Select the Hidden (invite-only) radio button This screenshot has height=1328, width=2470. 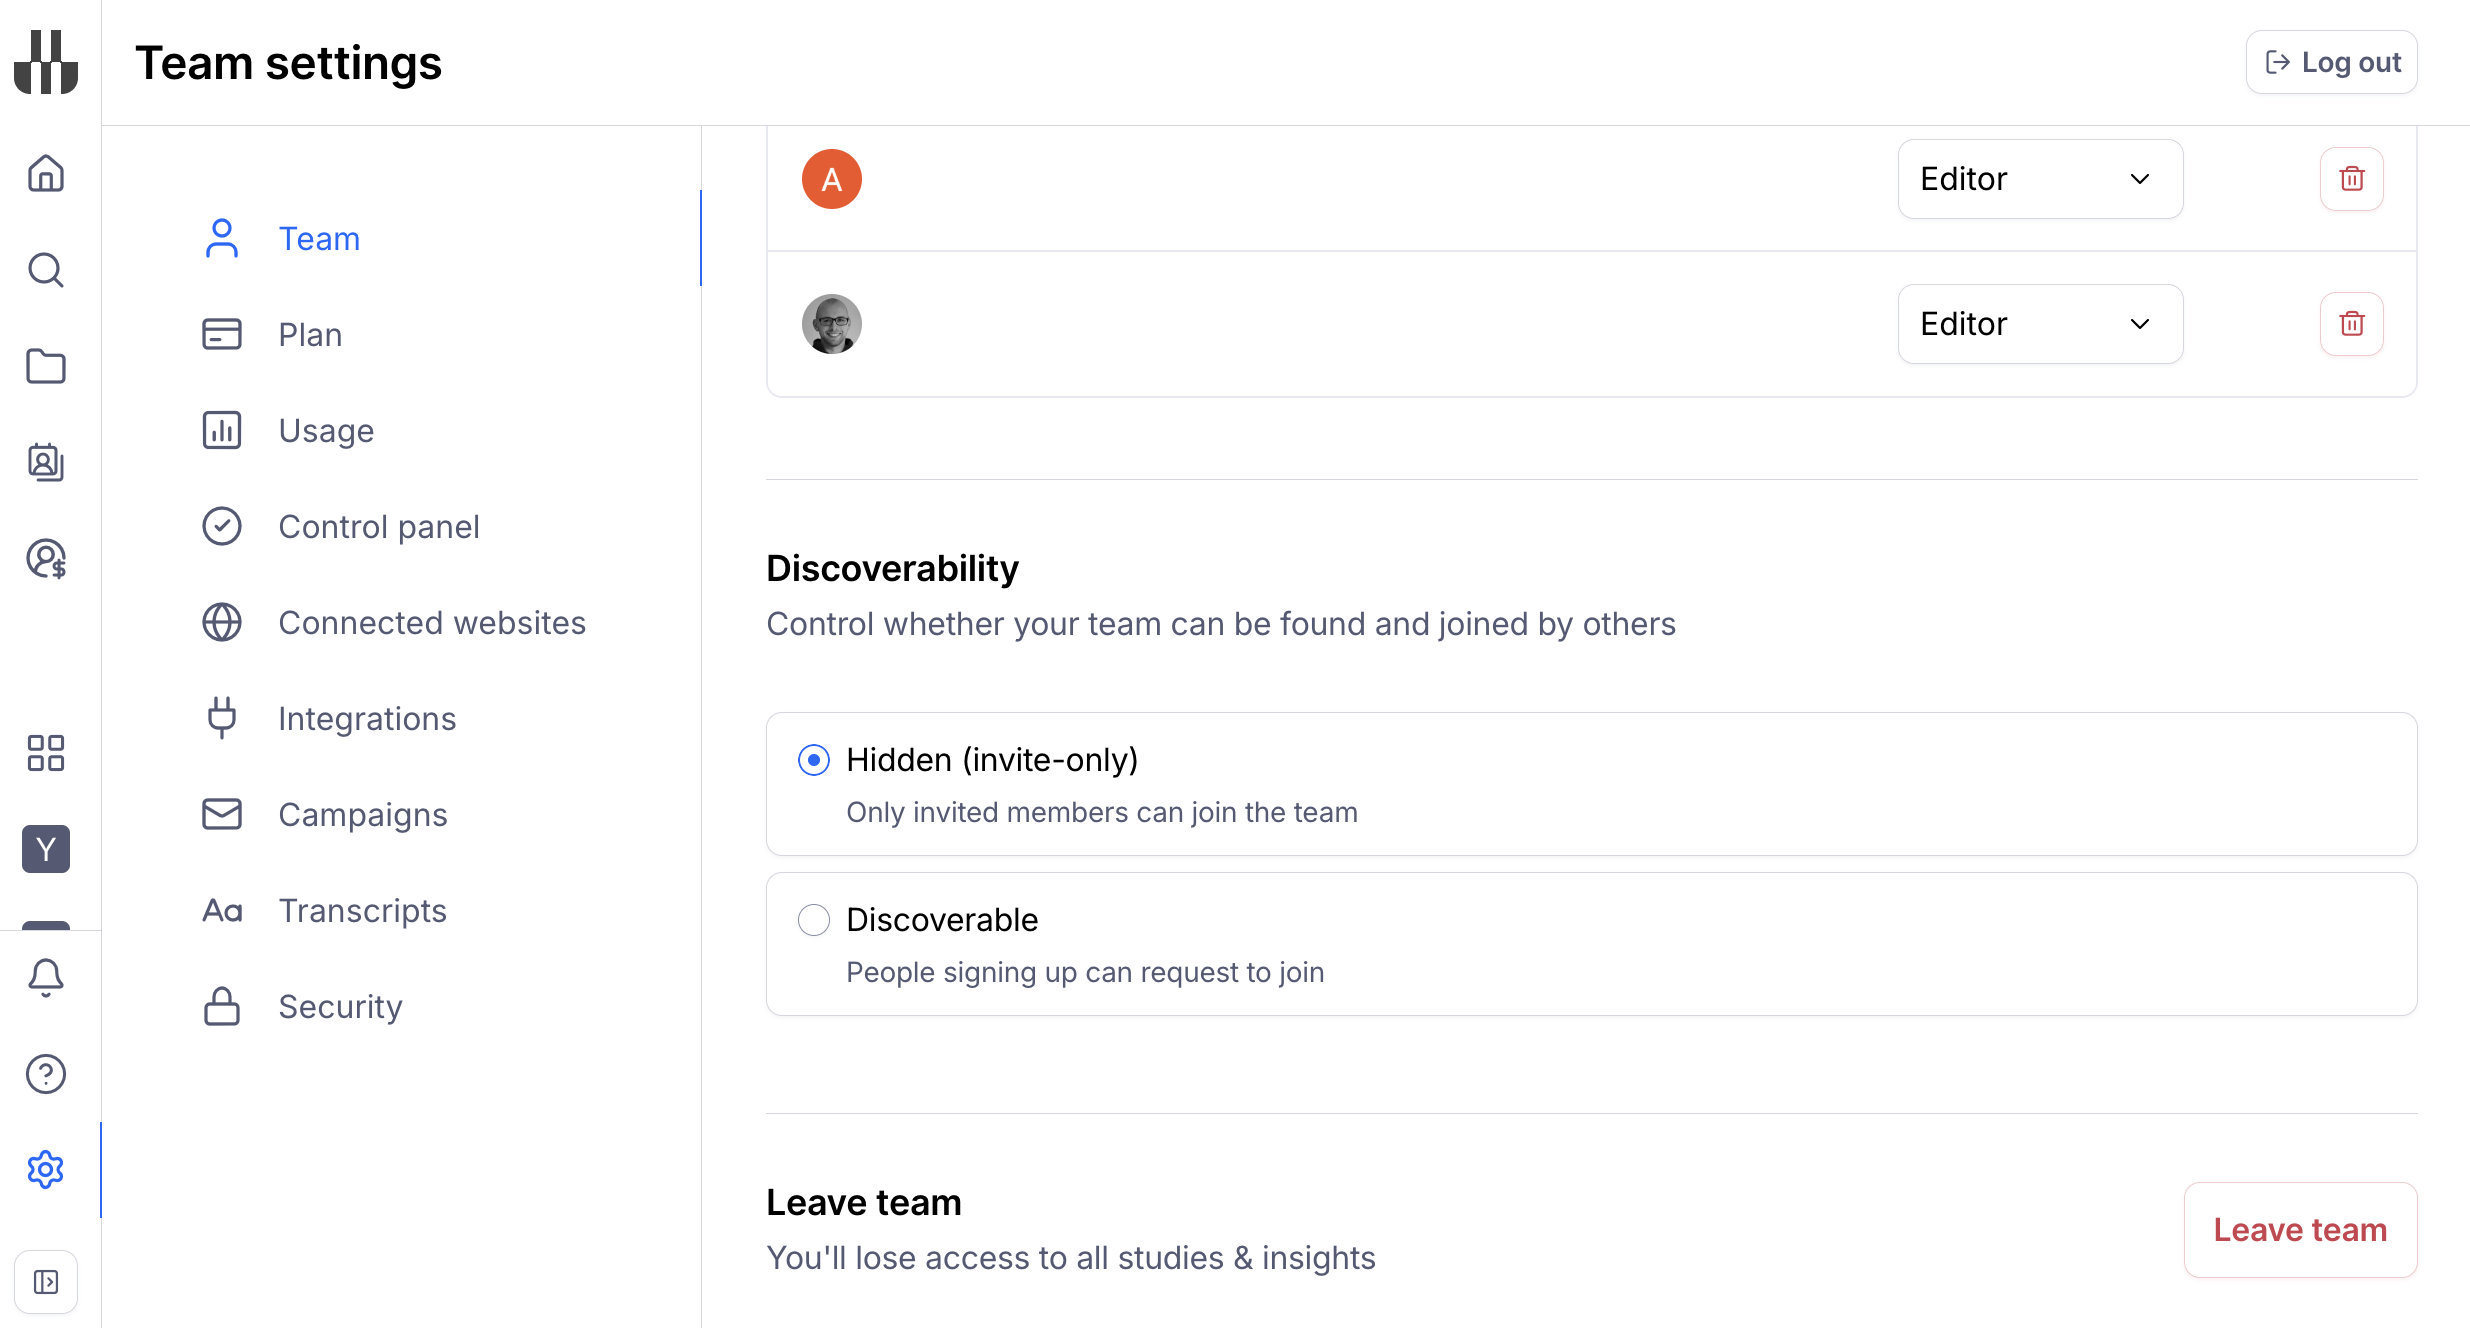pyautogui.click(x=814, y=760)
